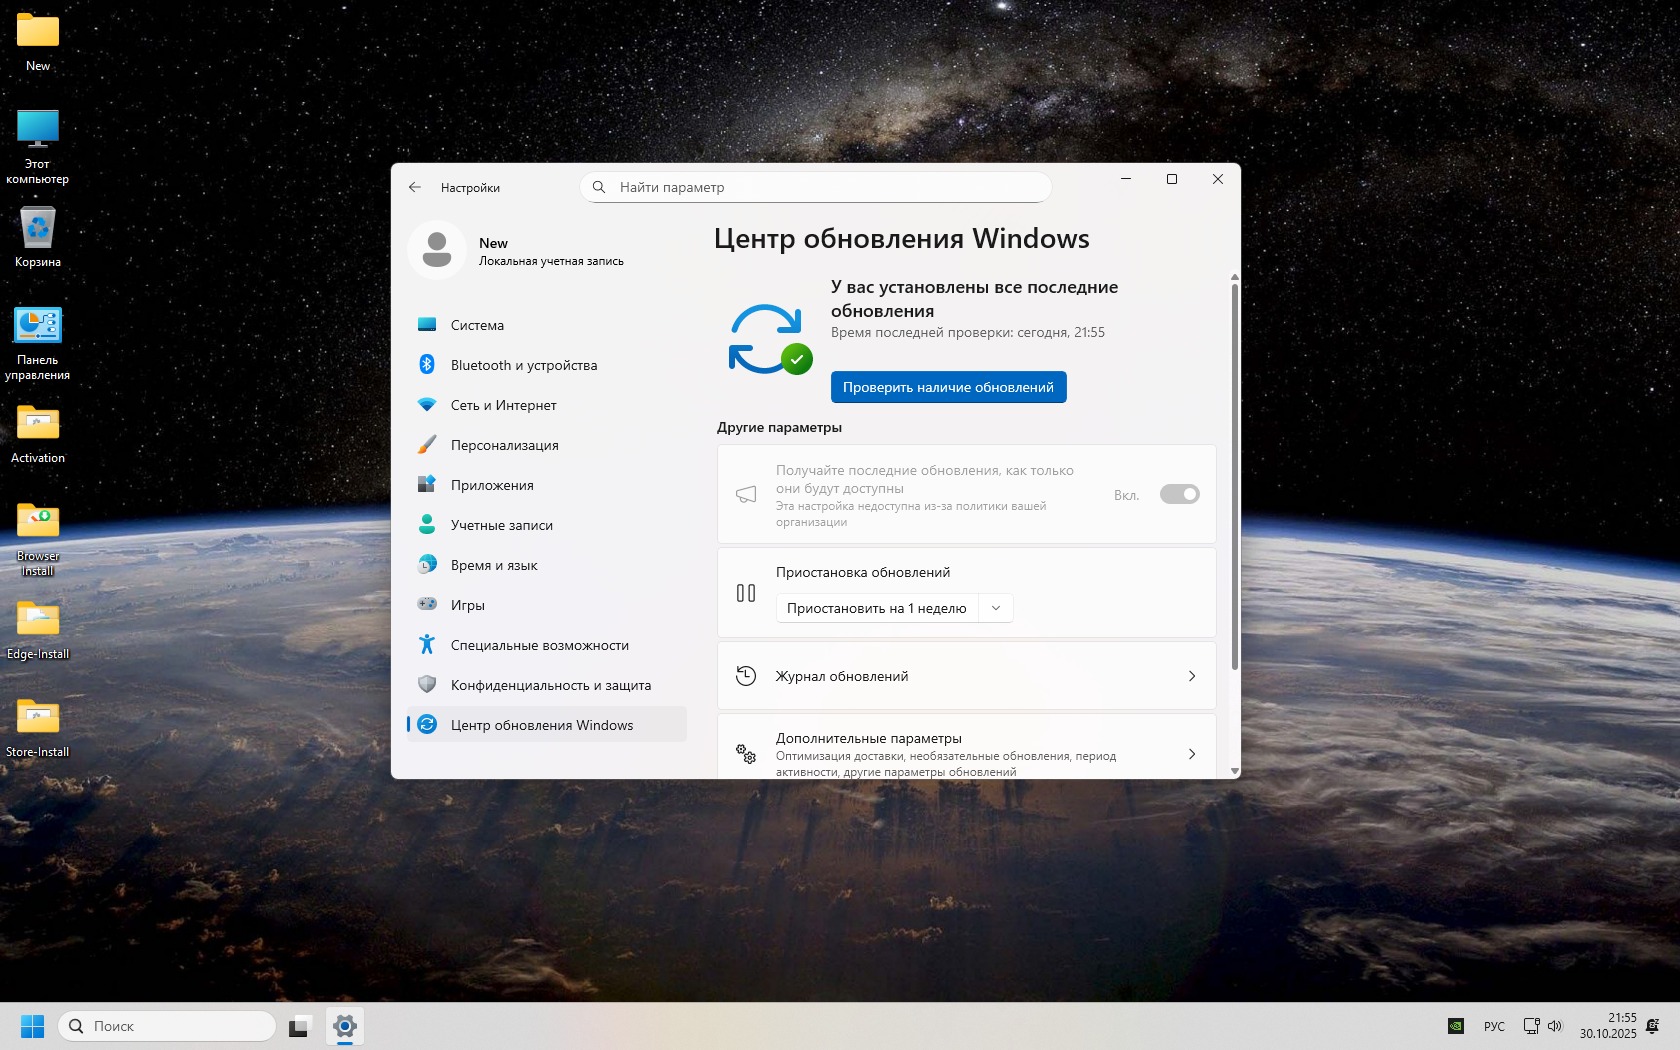Open Сеть и Интернет via its Wi-Fi icon

pyautogui.click(x=427, y=405)
